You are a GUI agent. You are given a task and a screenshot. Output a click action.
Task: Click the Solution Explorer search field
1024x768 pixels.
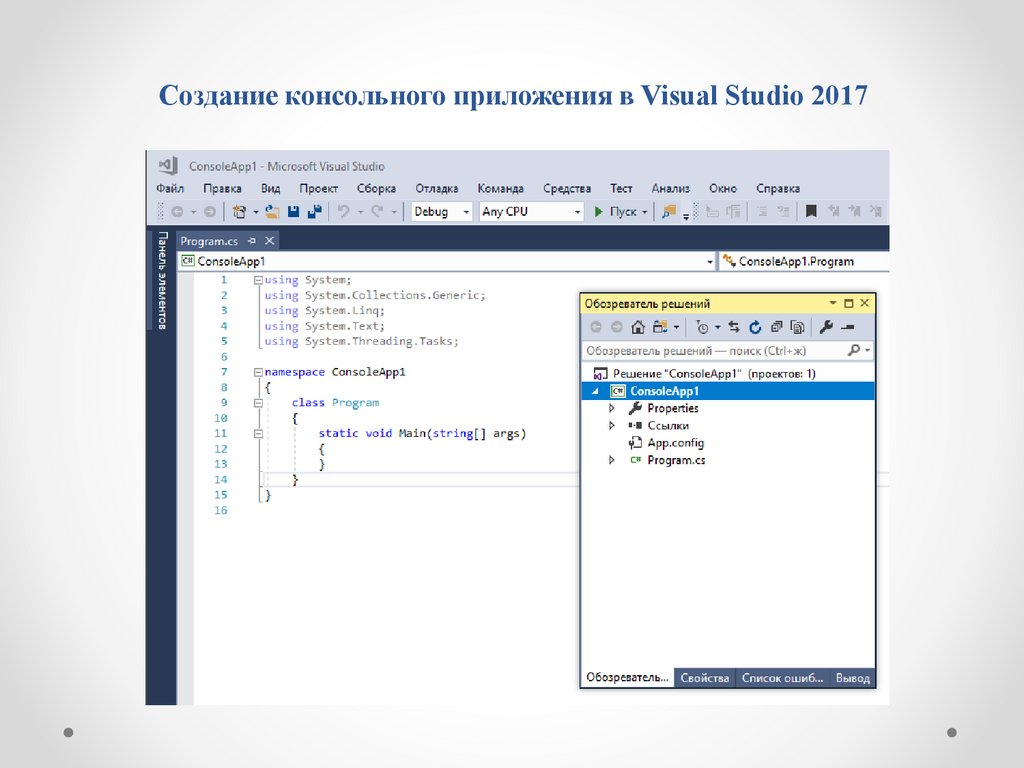tap(714, 351)
